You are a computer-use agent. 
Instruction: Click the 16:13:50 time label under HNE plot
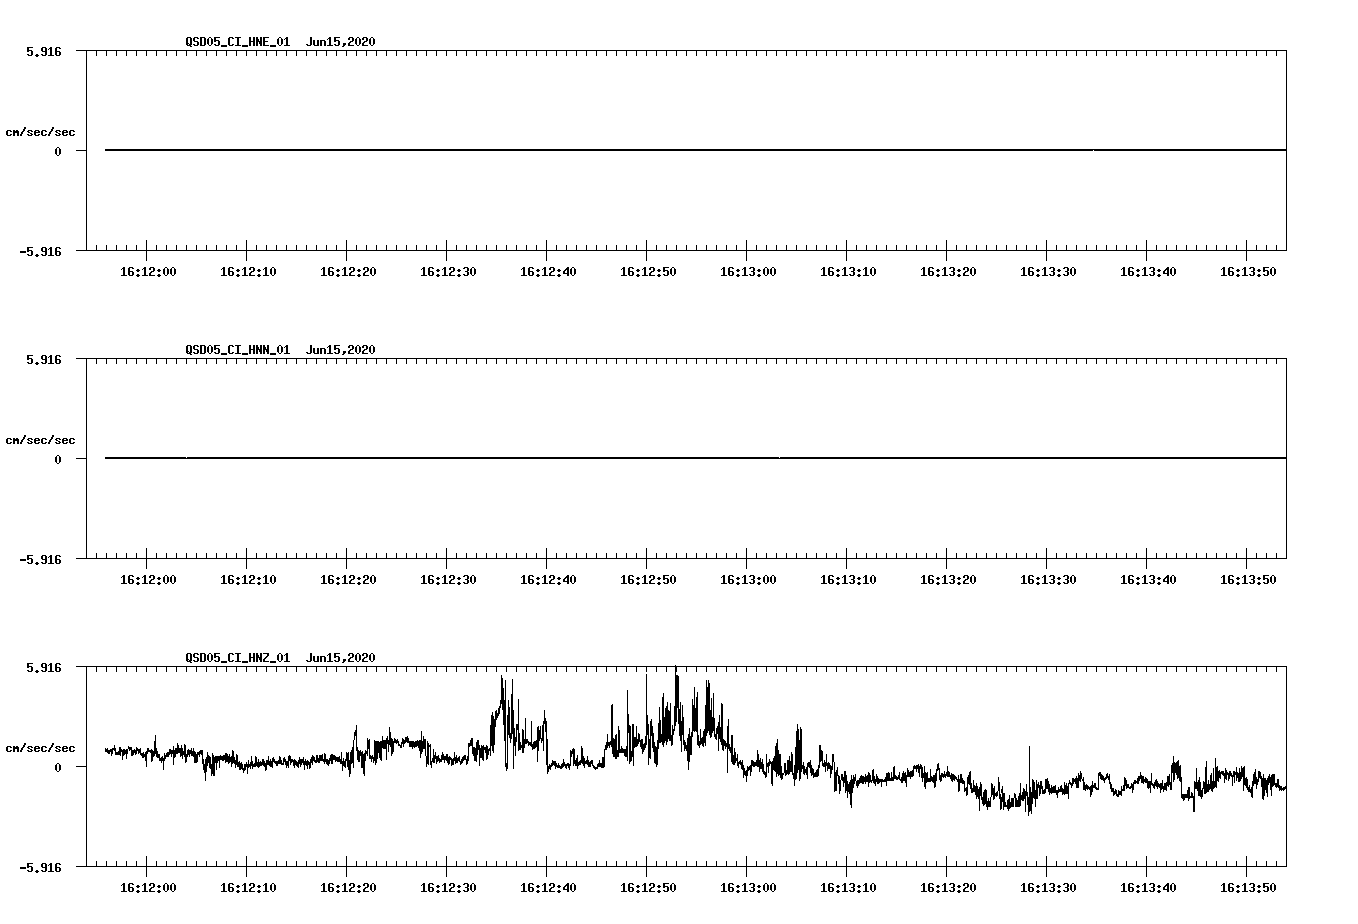(x=1248, y=272)
